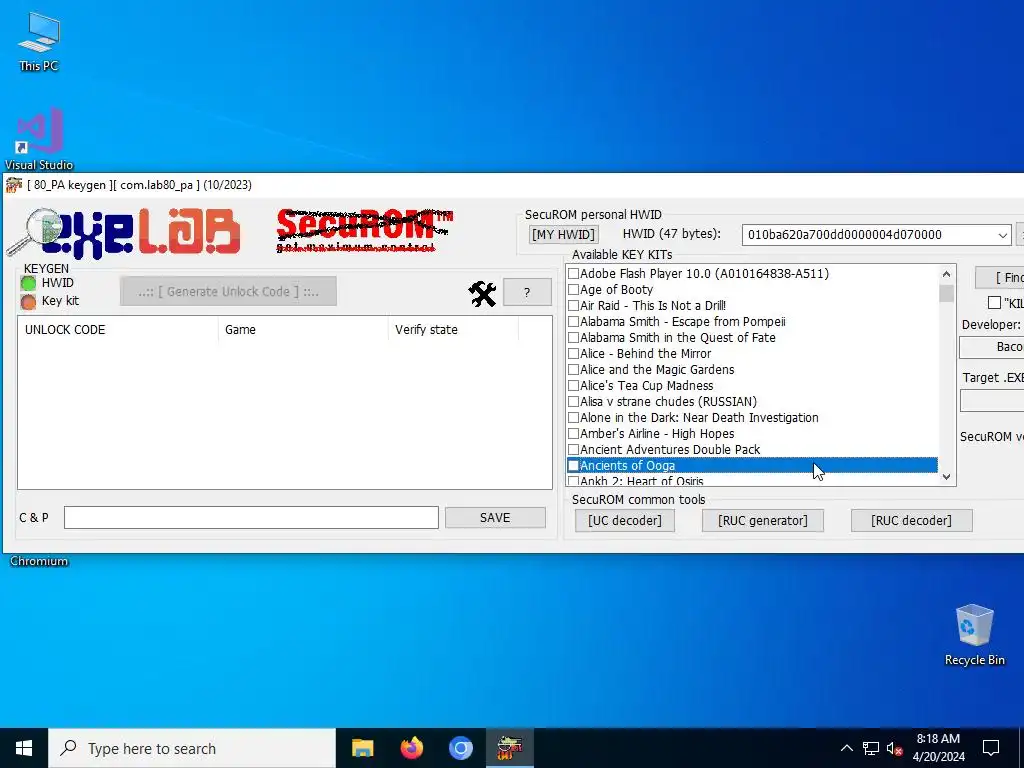This screenshot has width=1024, height=768.
Task: Open the notification center icon
Action: click(991, 748)
